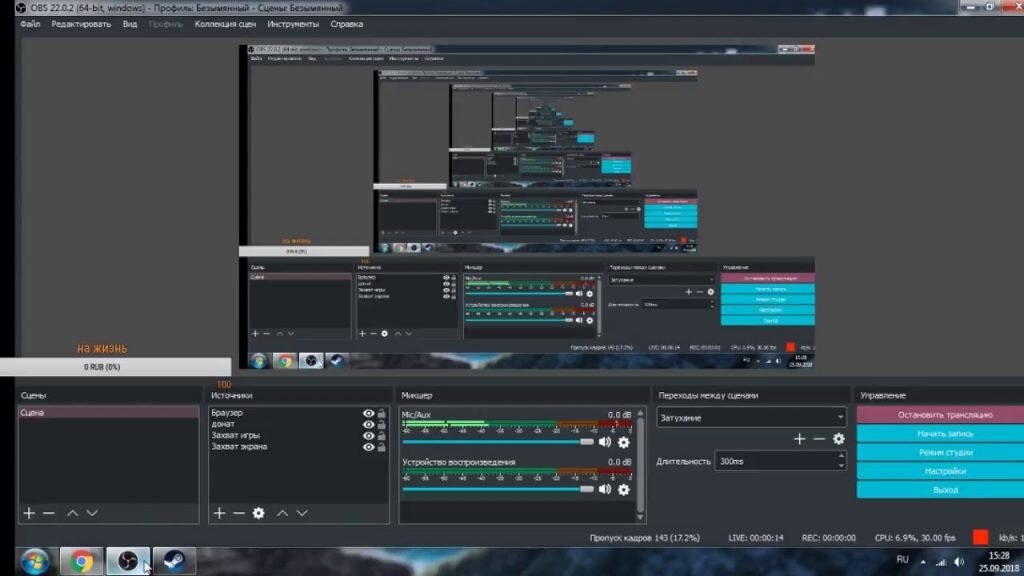The image size is (1024, 576).
Task: Open Steam from taskbar
Action: click(x=174, y=562)
